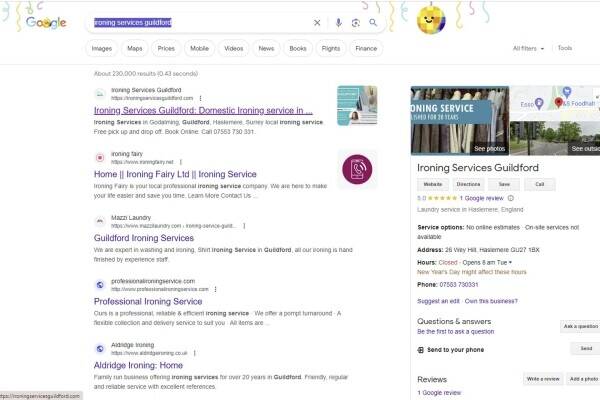Click the Aldridge Ironing globe favicon
The image size is (600, 400).
pos(99,348)
